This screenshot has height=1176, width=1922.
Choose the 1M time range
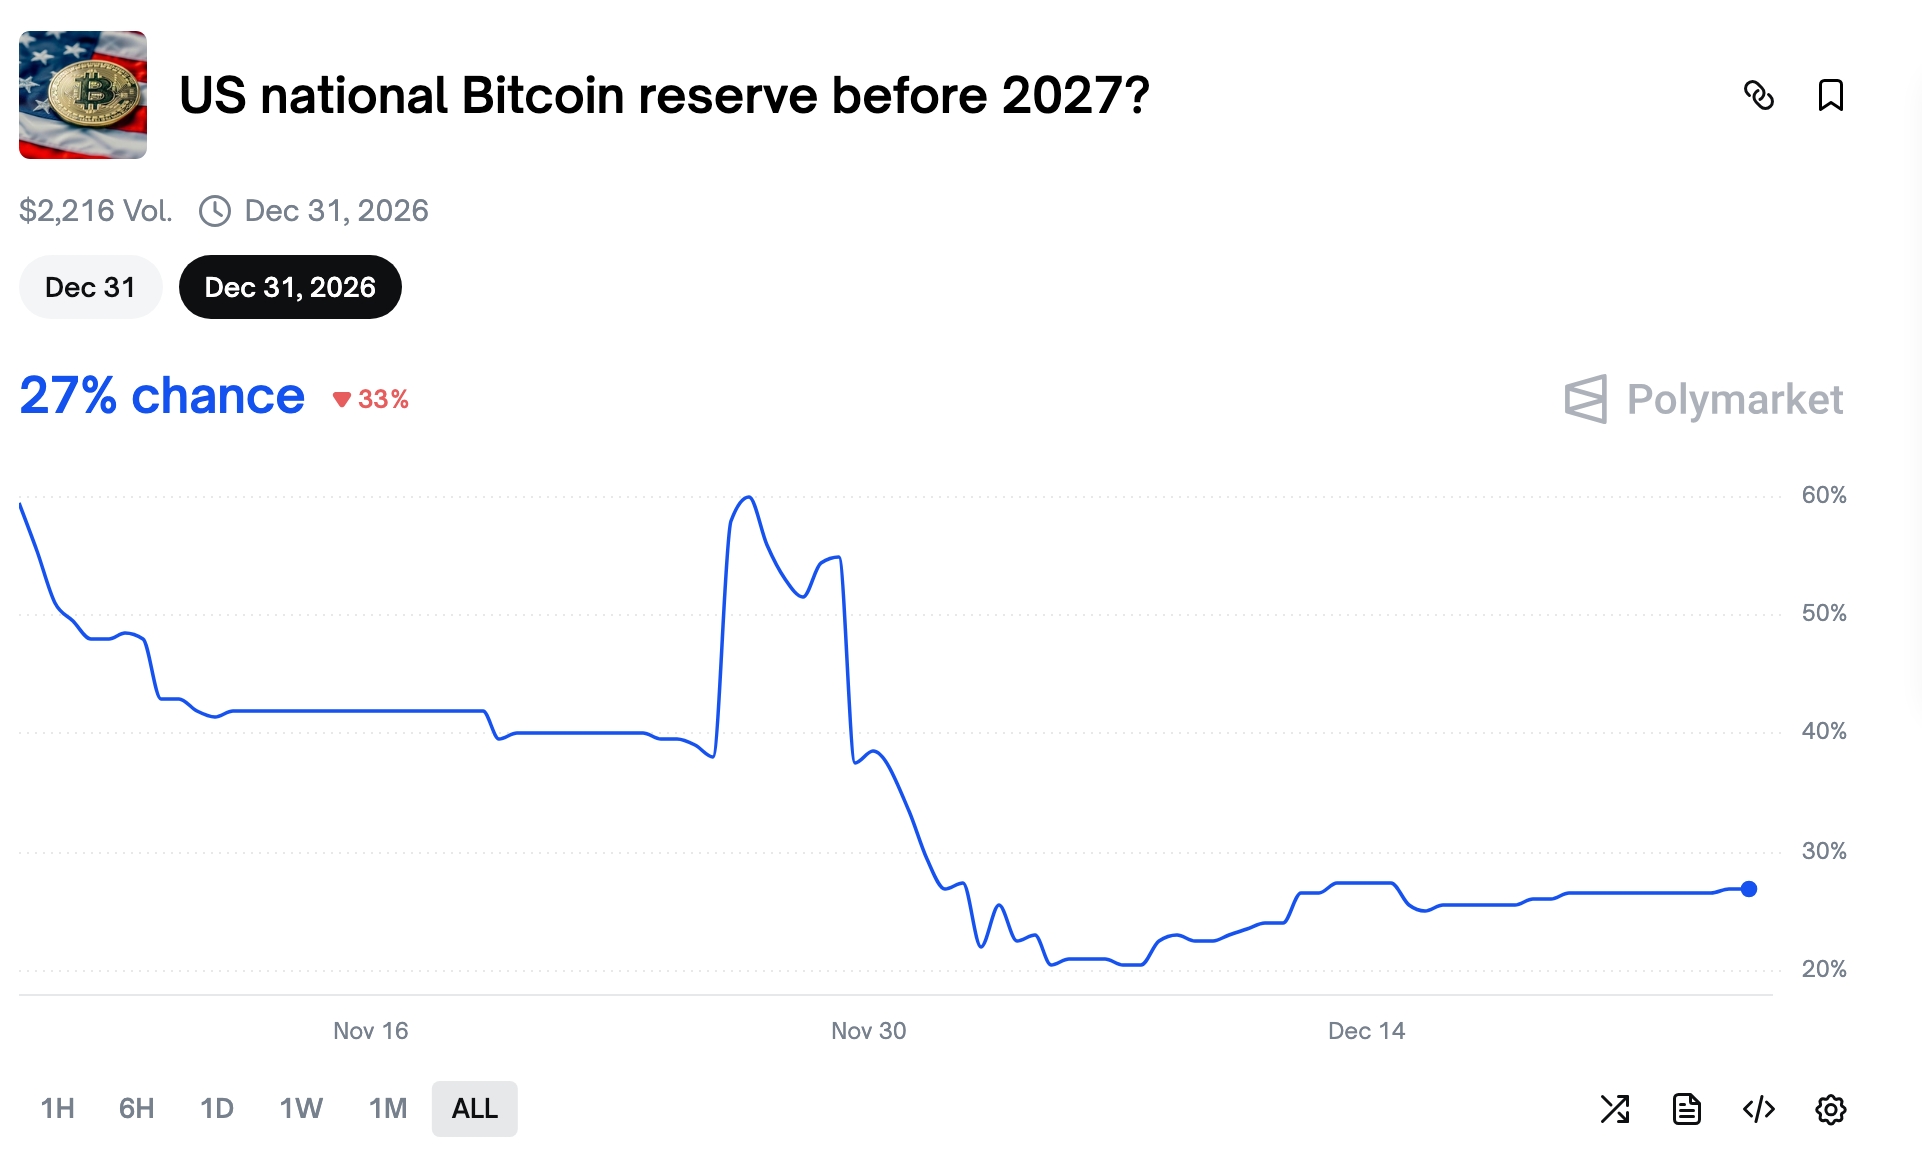point(388,1109)
